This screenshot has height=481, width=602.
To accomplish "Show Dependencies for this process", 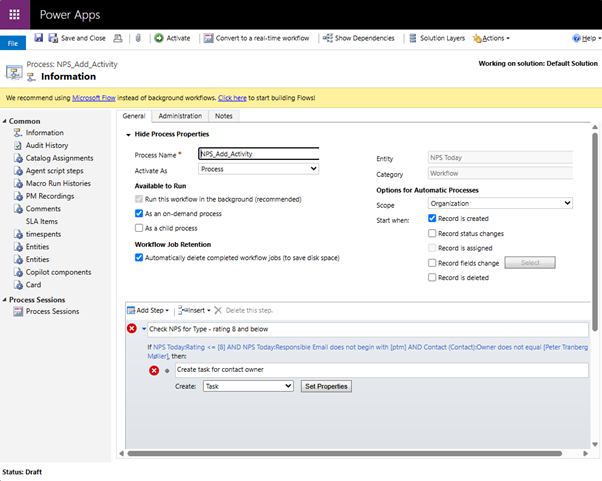I will [x=359, y=38].
